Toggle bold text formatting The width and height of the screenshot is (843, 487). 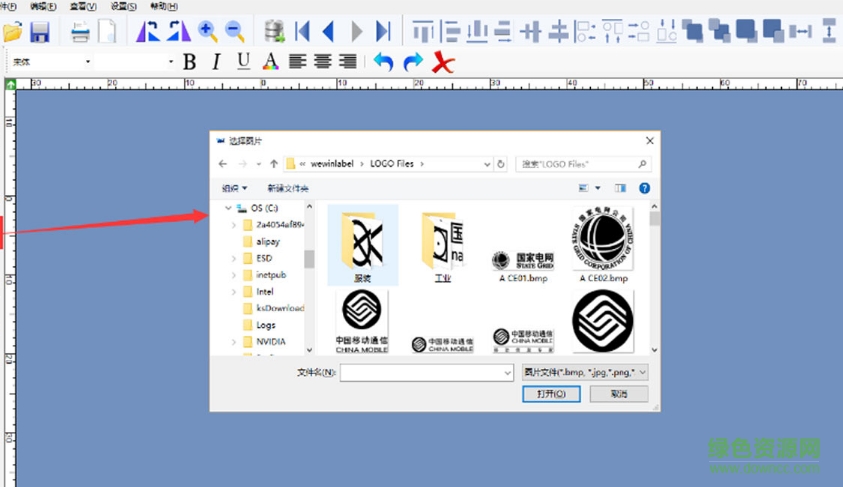tap(189, 62)
